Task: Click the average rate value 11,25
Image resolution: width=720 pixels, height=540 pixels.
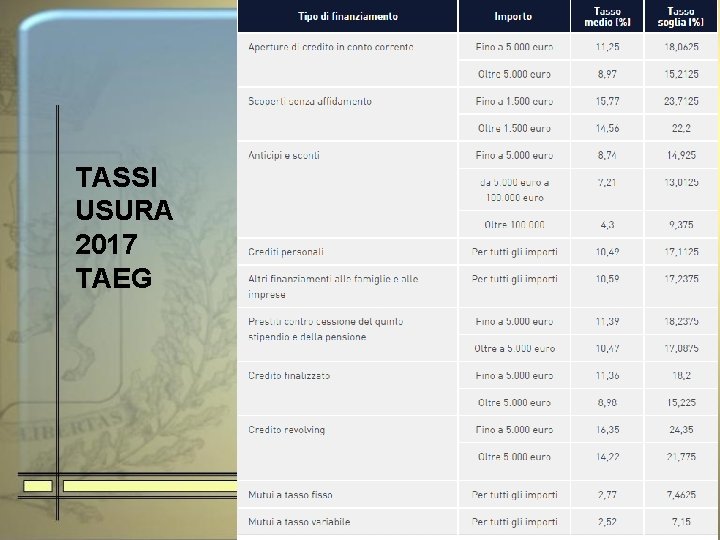Action: point(607,47)
